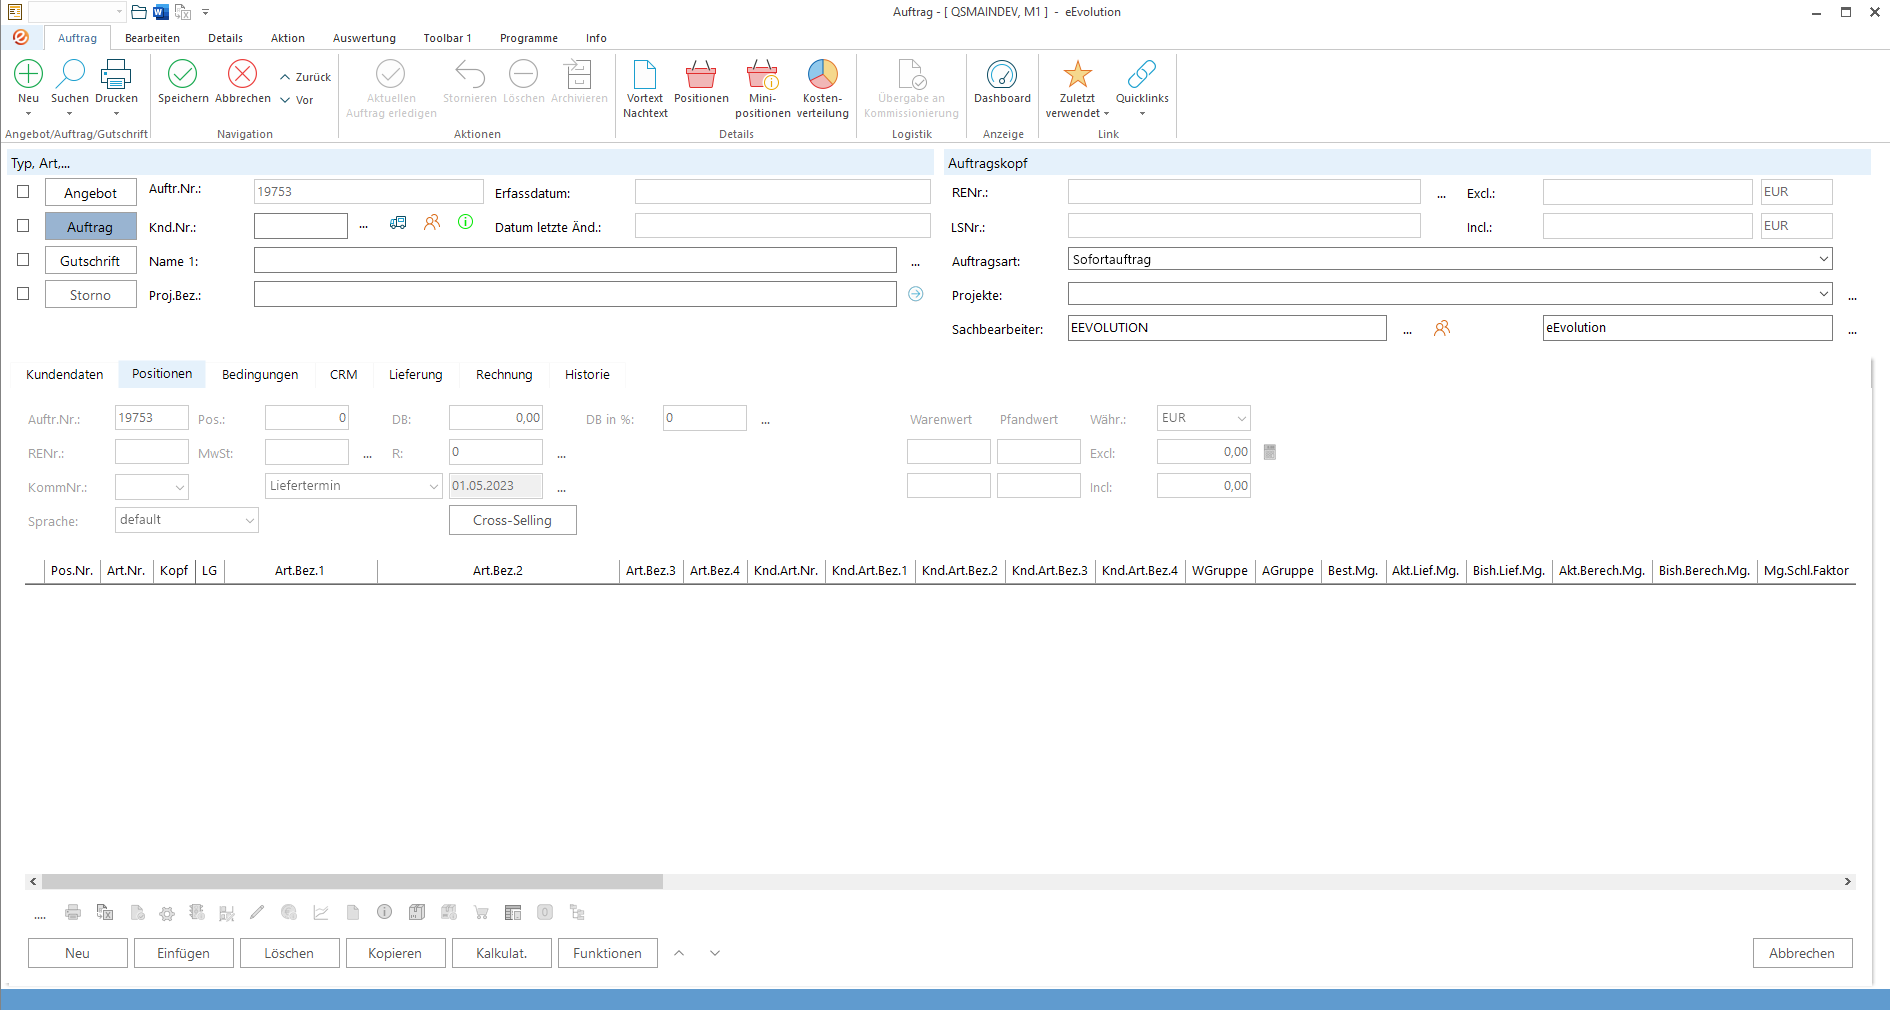Tick the checkbox next to Auftrag
Image resolution: width=1890 pixels, height=1010 pixels.
[x=23, y=226]
